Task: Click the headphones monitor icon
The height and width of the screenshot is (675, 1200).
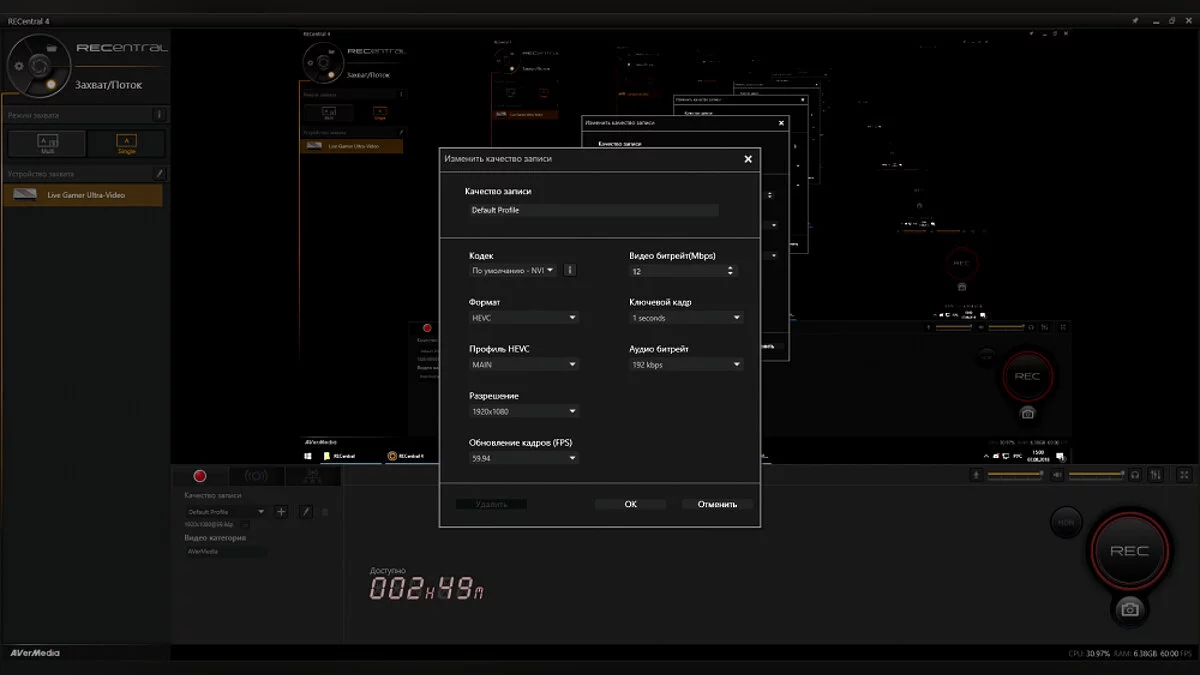Action: point(1137,474)
